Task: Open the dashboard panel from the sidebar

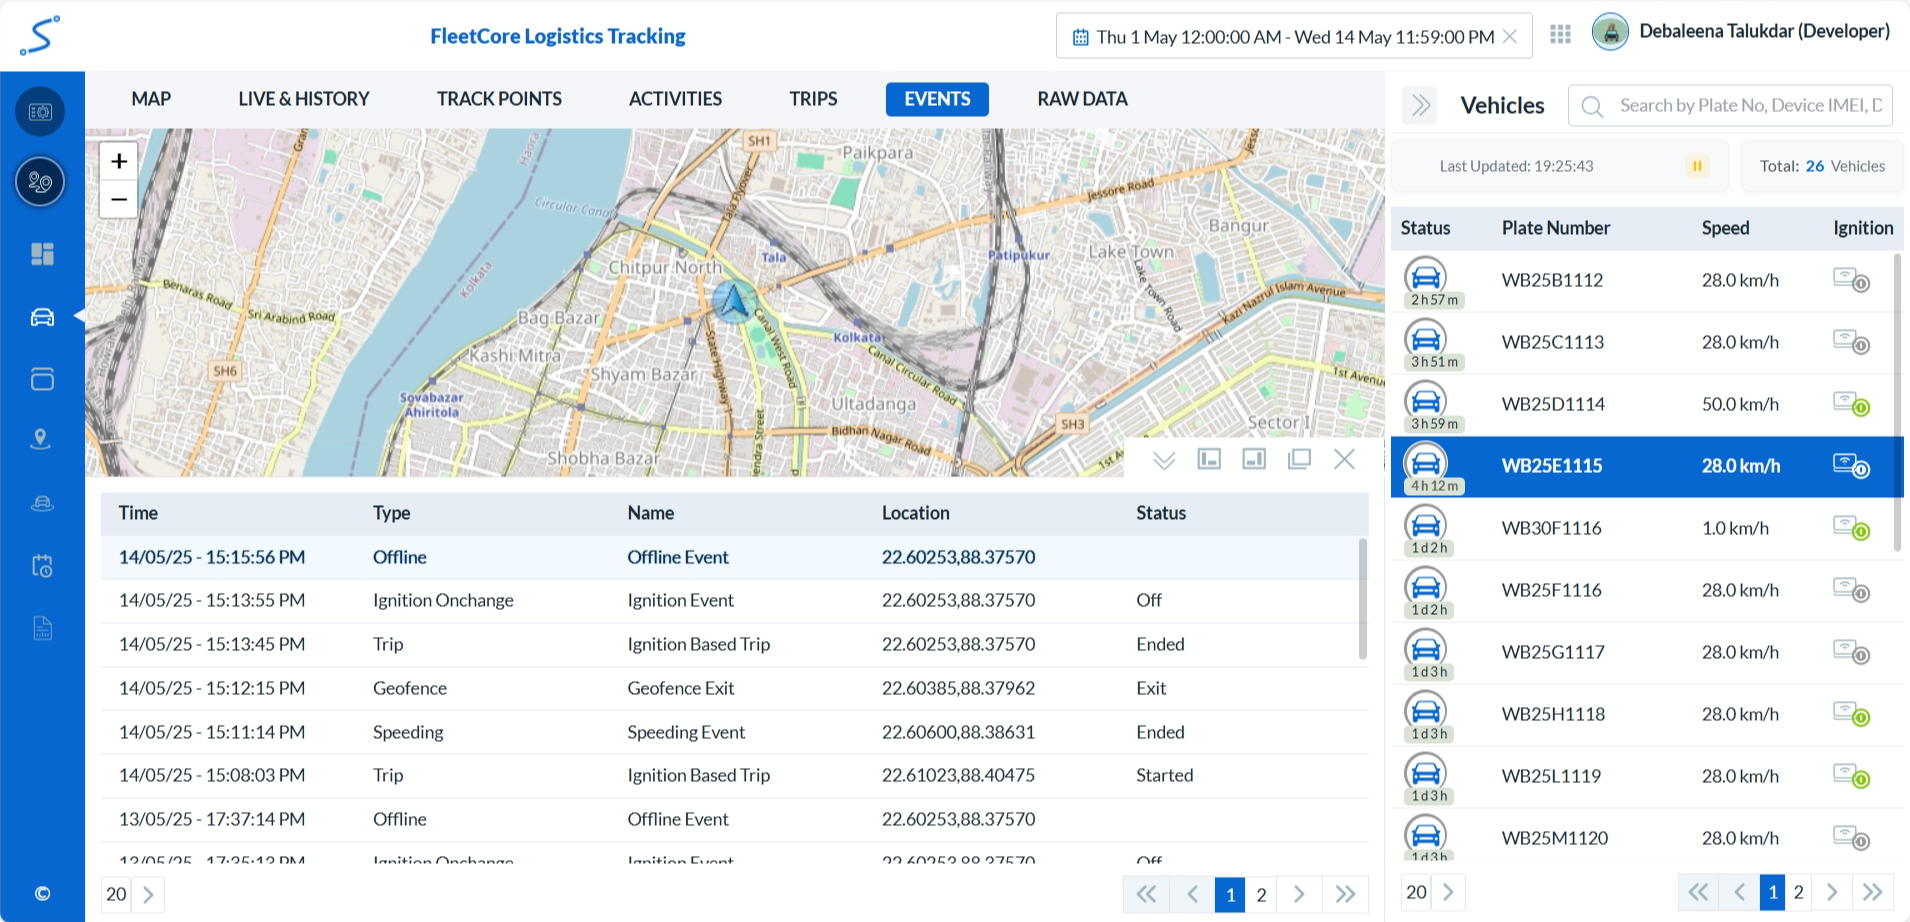Action: tap(40, 254)
